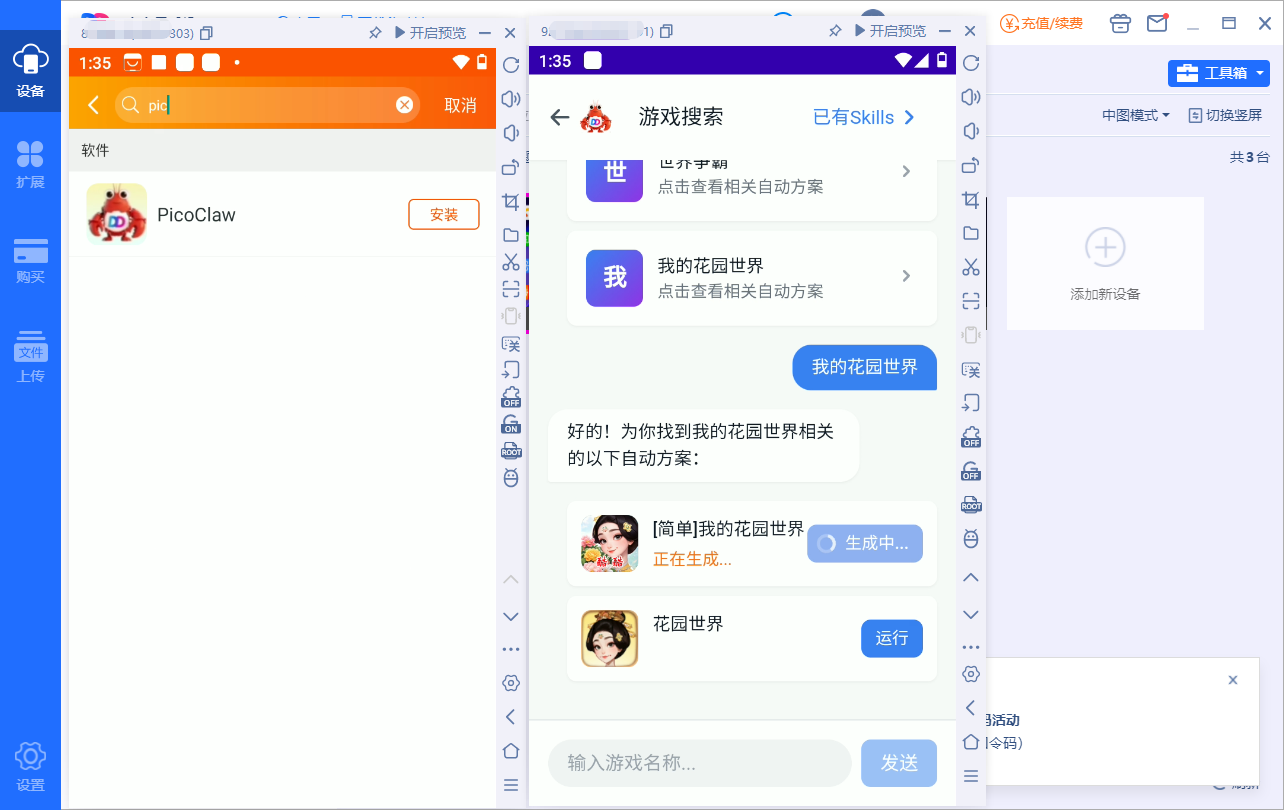Click scan frame icon on 游戏搜索 device toolbar

click(970, 301)
